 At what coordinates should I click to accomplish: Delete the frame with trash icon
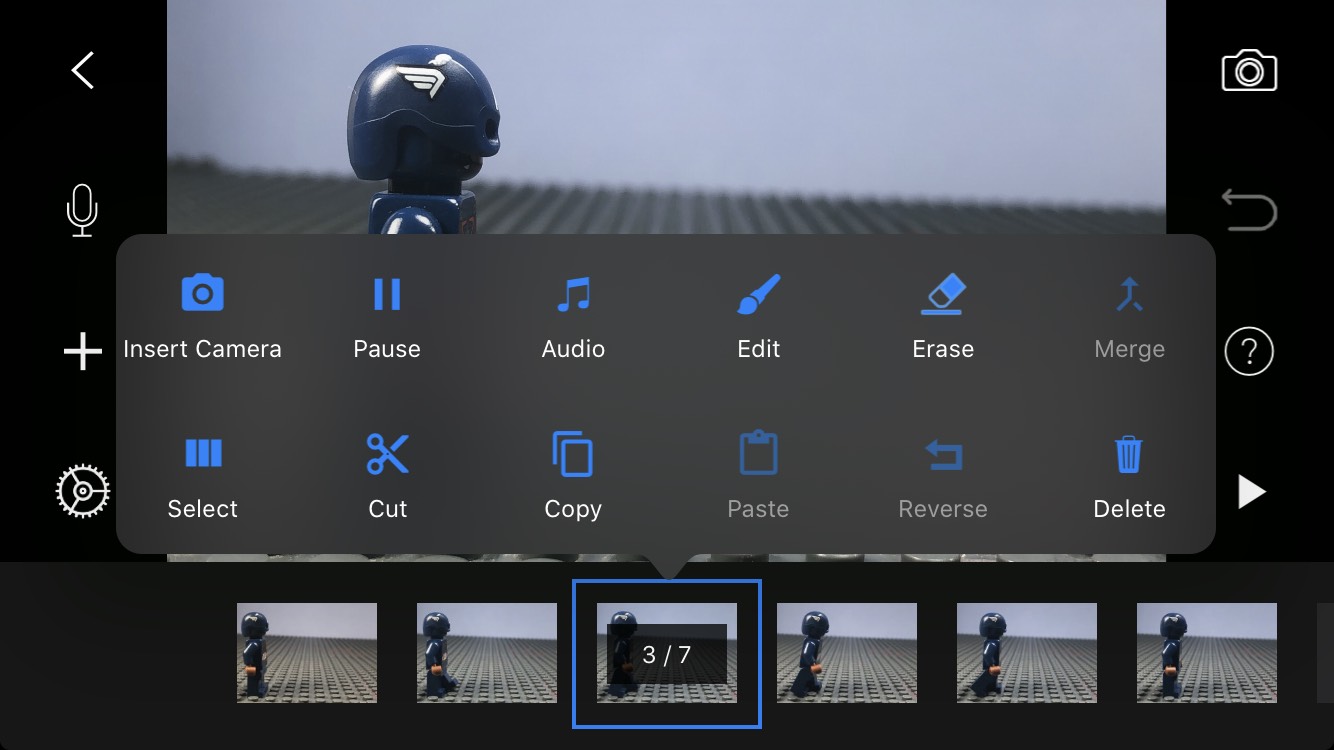[x=1129, y=478]
